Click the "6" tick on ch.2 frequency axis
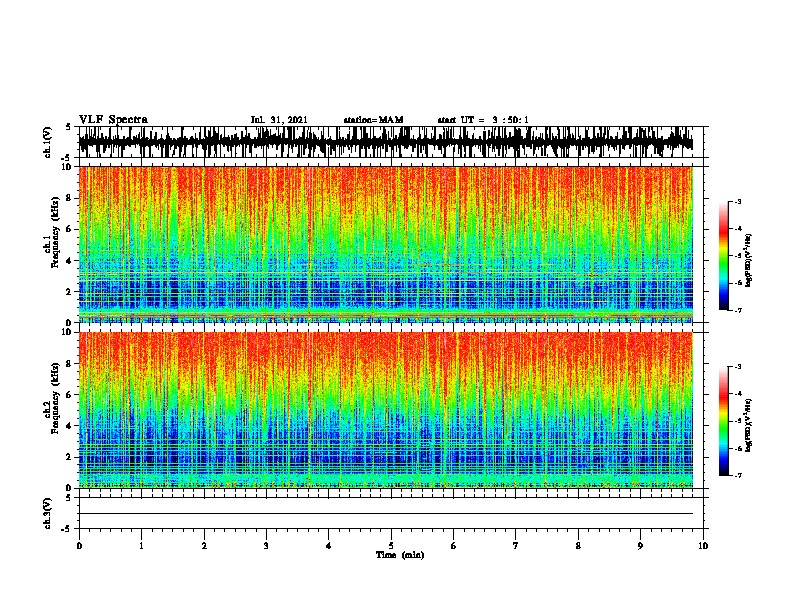792x612 pixels. tap(70, 395)
